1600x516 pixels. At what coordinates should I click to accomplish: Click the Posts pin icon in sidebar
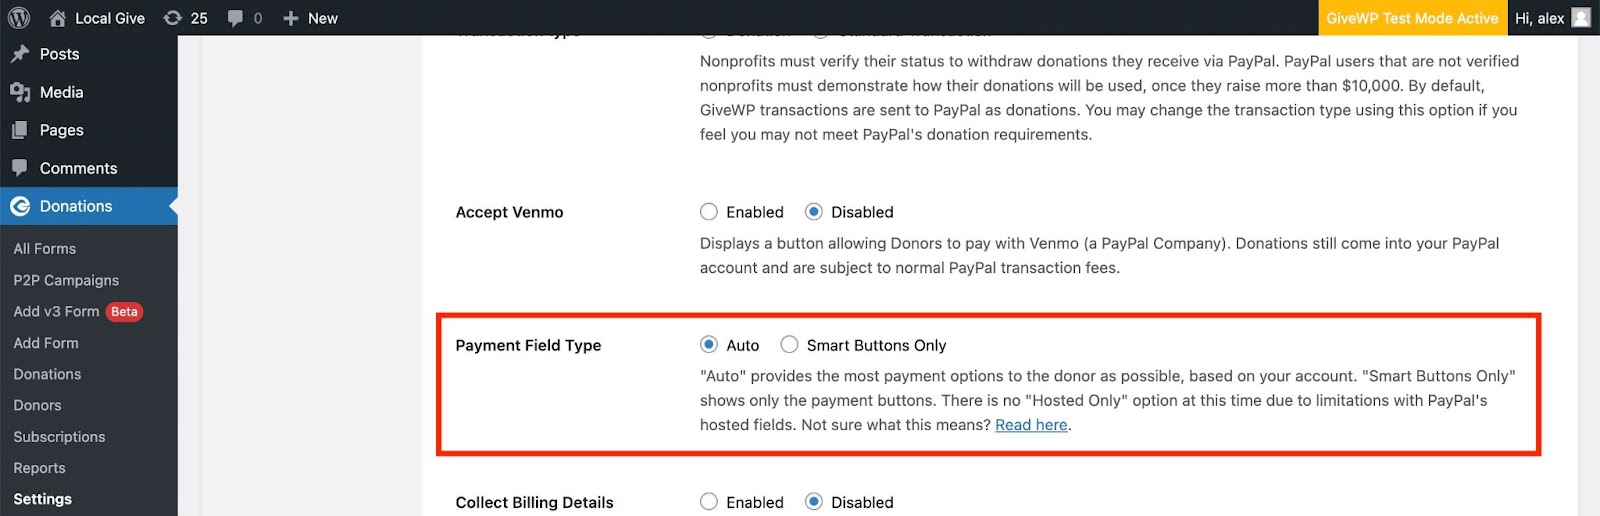click(x=20, y=54)
